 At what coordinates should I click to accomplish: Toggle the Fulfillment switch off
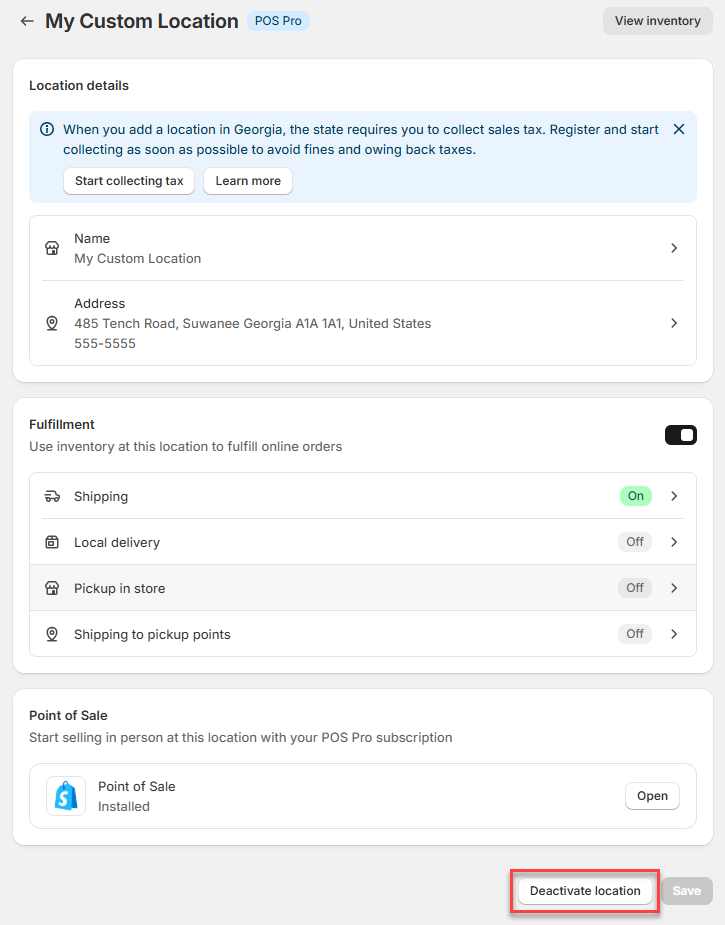click(x=681, y=435)
